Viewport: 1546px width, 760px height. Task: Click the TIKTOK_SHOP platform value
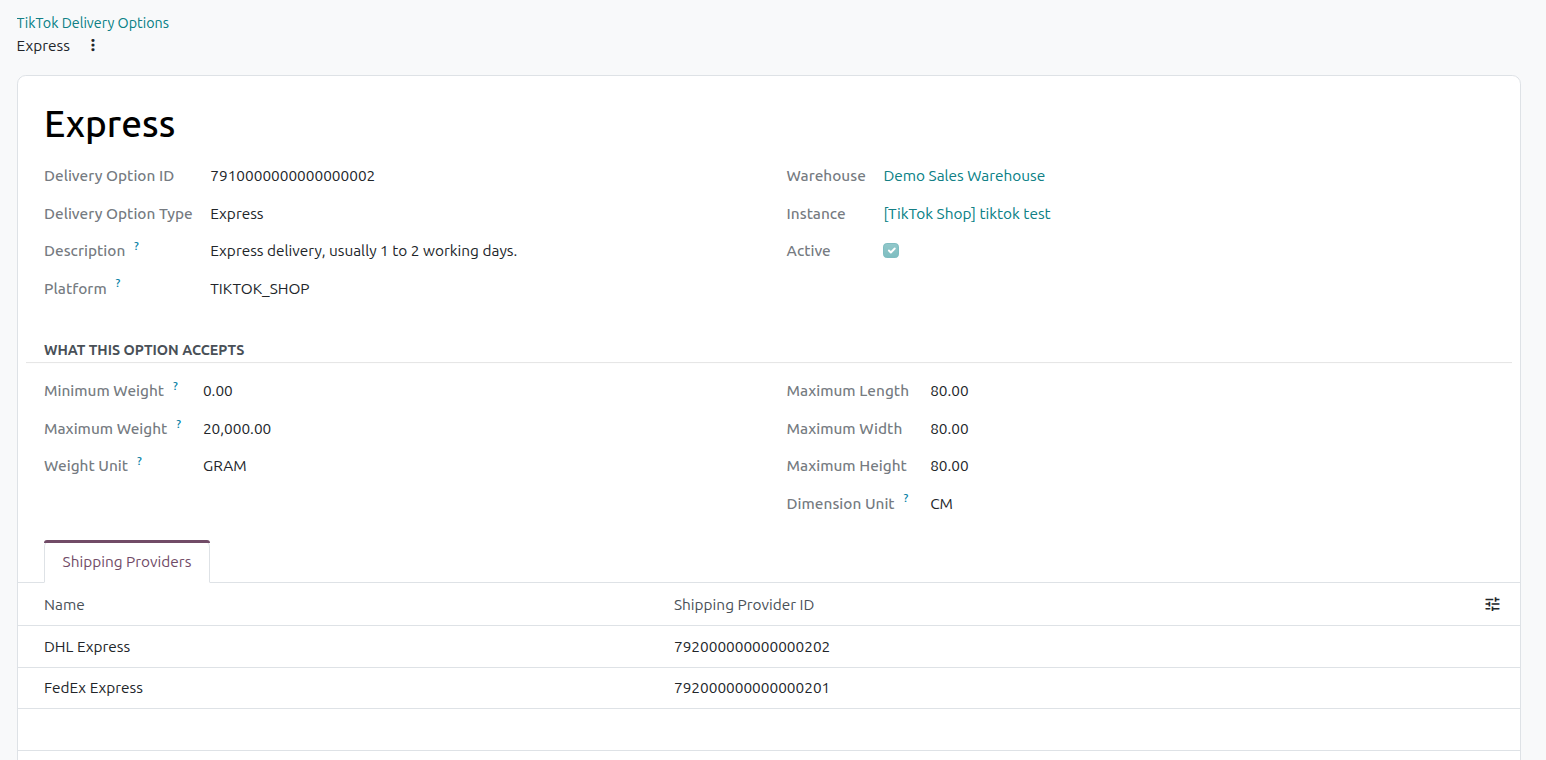pyautogui.click(x=260, y=289)
